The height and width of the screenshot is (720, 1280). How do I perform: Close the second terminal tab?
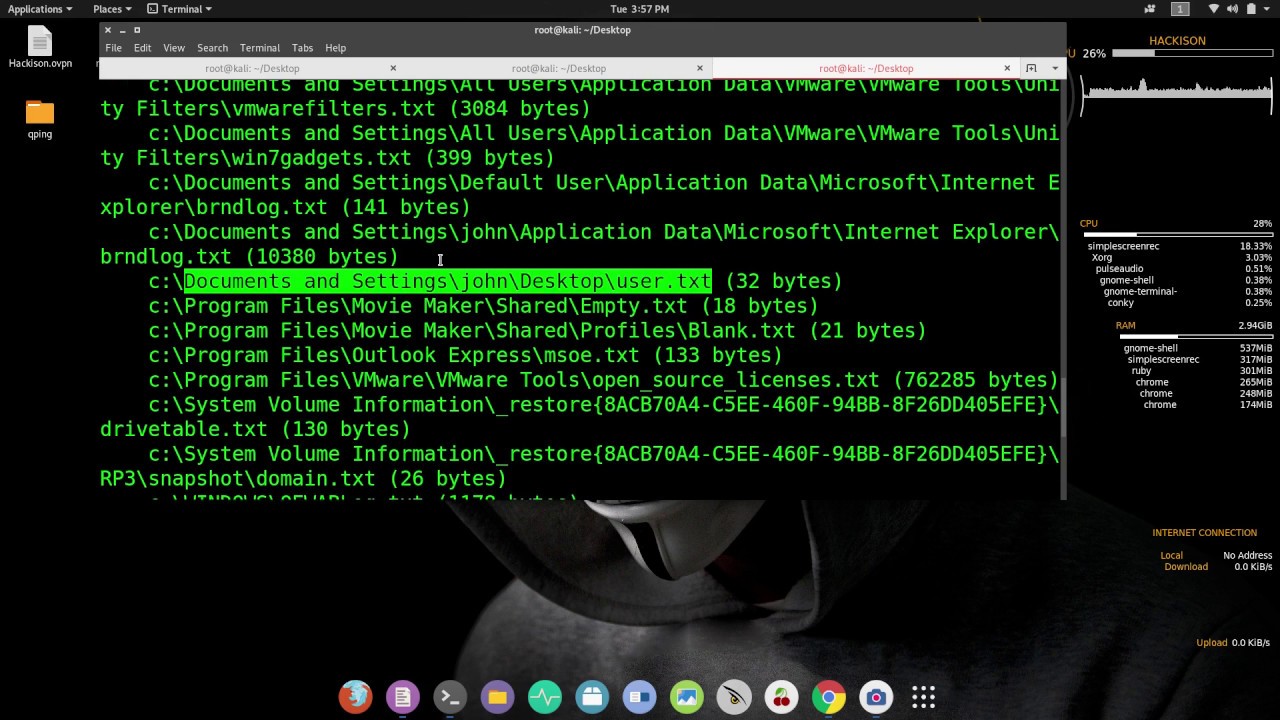pos(700,68)
